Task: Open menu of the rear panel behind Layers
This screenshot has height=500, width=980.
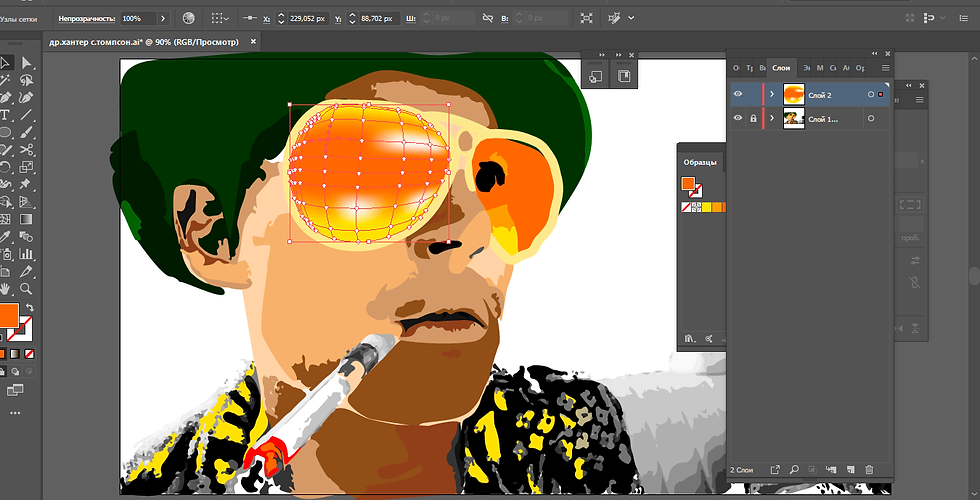Action: [920, 99]
